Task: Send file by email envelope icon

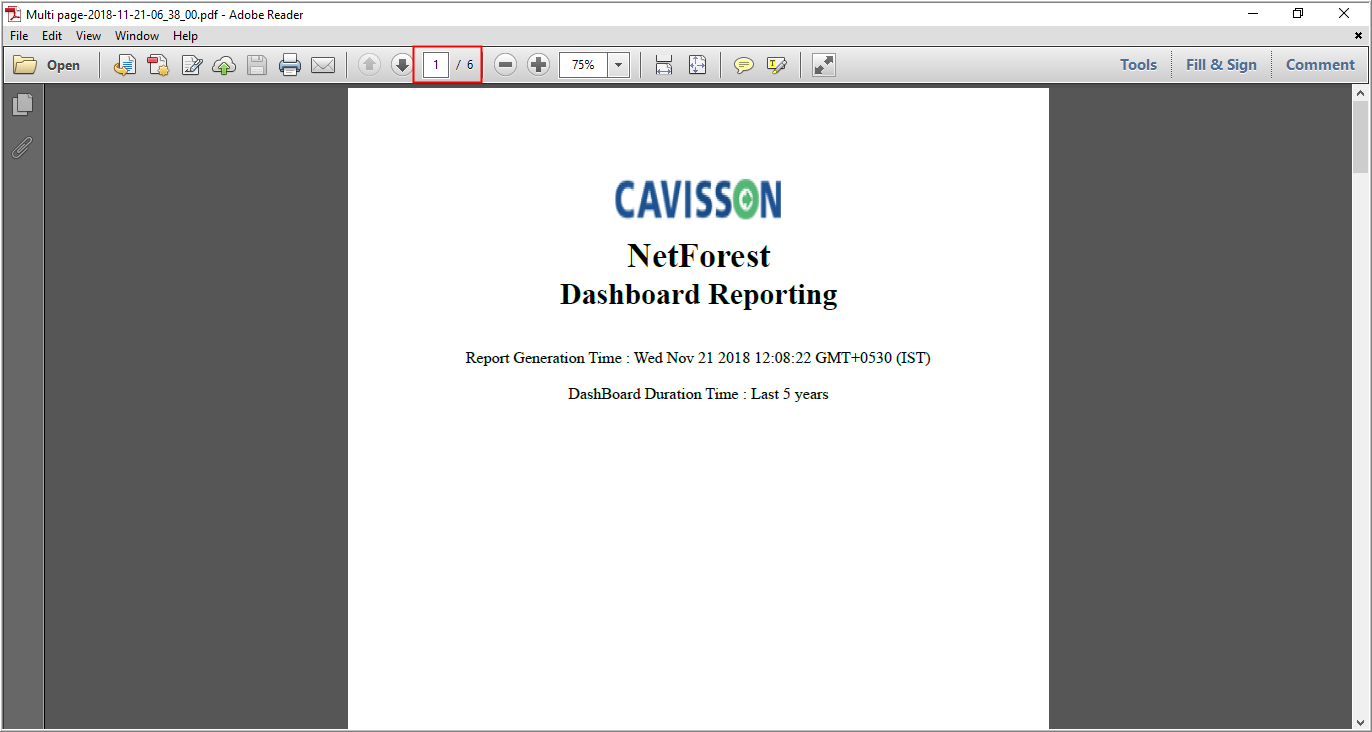Action: click(322, 65)
